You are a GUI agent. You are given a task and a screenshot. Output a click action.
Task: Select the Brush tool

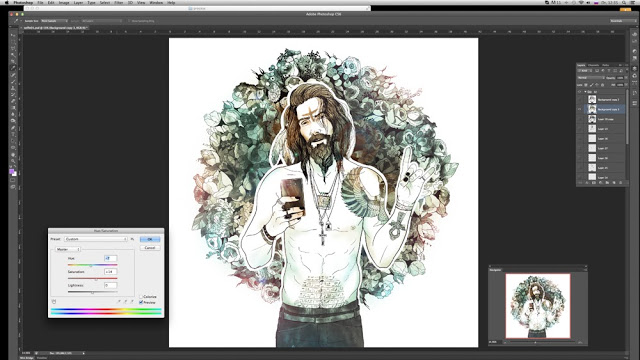[x=13, y=81]
